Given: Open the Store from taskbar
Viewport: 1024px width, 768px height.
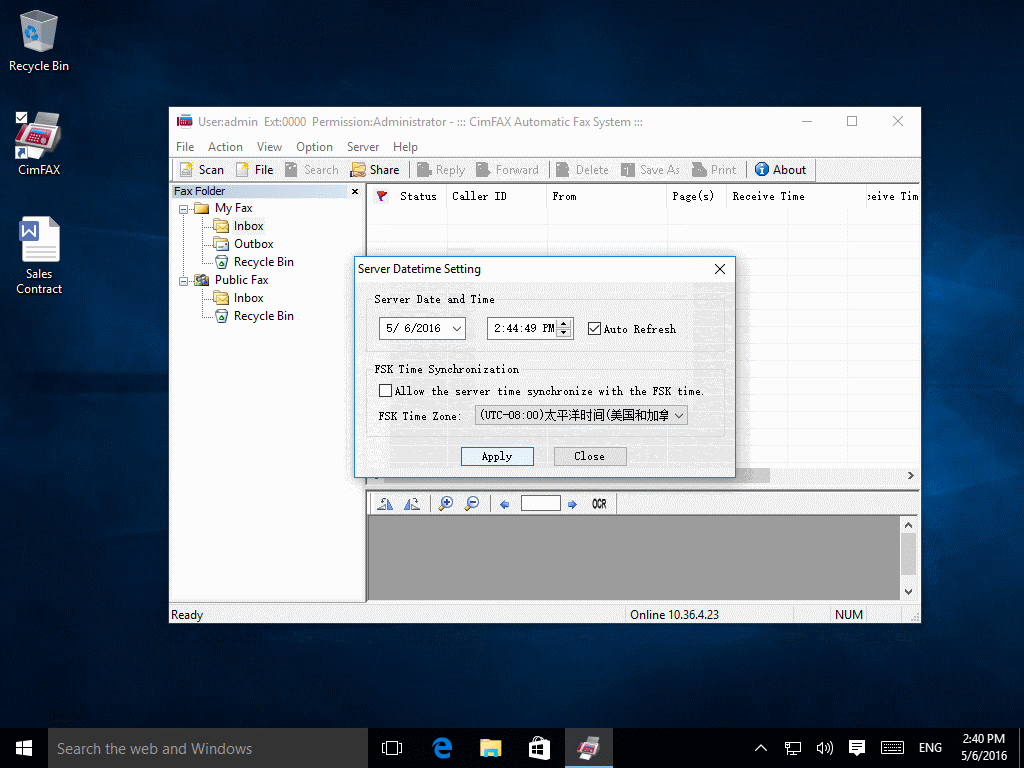Looking at the screenshot, I should coord(539,748).
